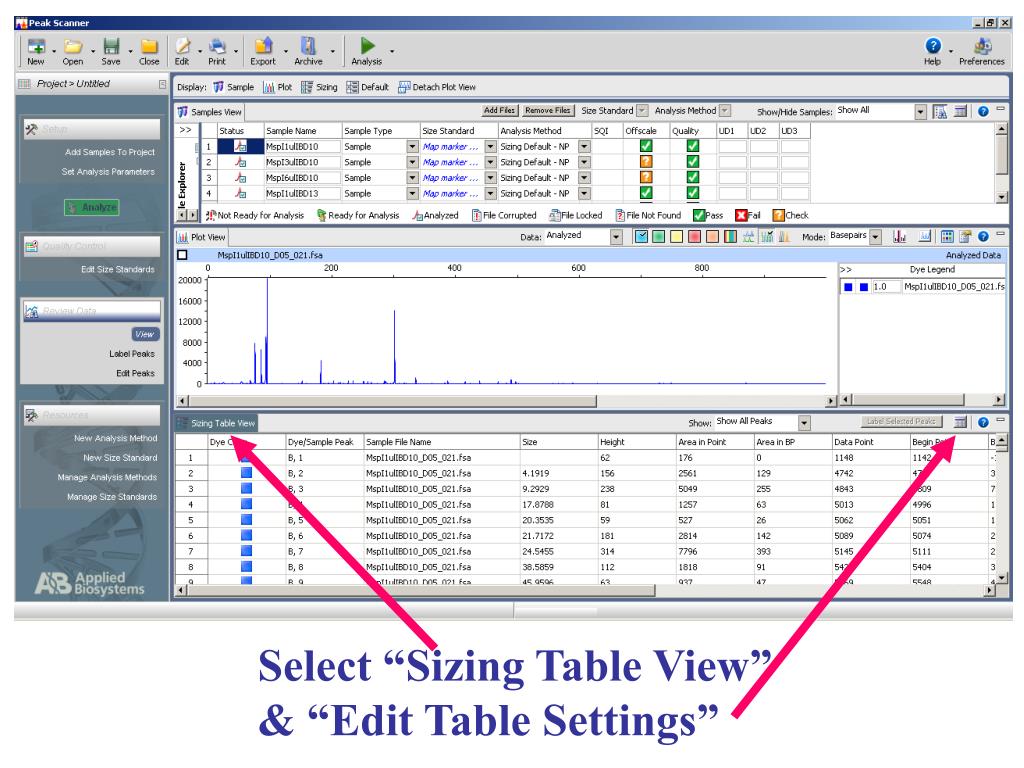Toggle the yellow dye channel

(677, 237)
